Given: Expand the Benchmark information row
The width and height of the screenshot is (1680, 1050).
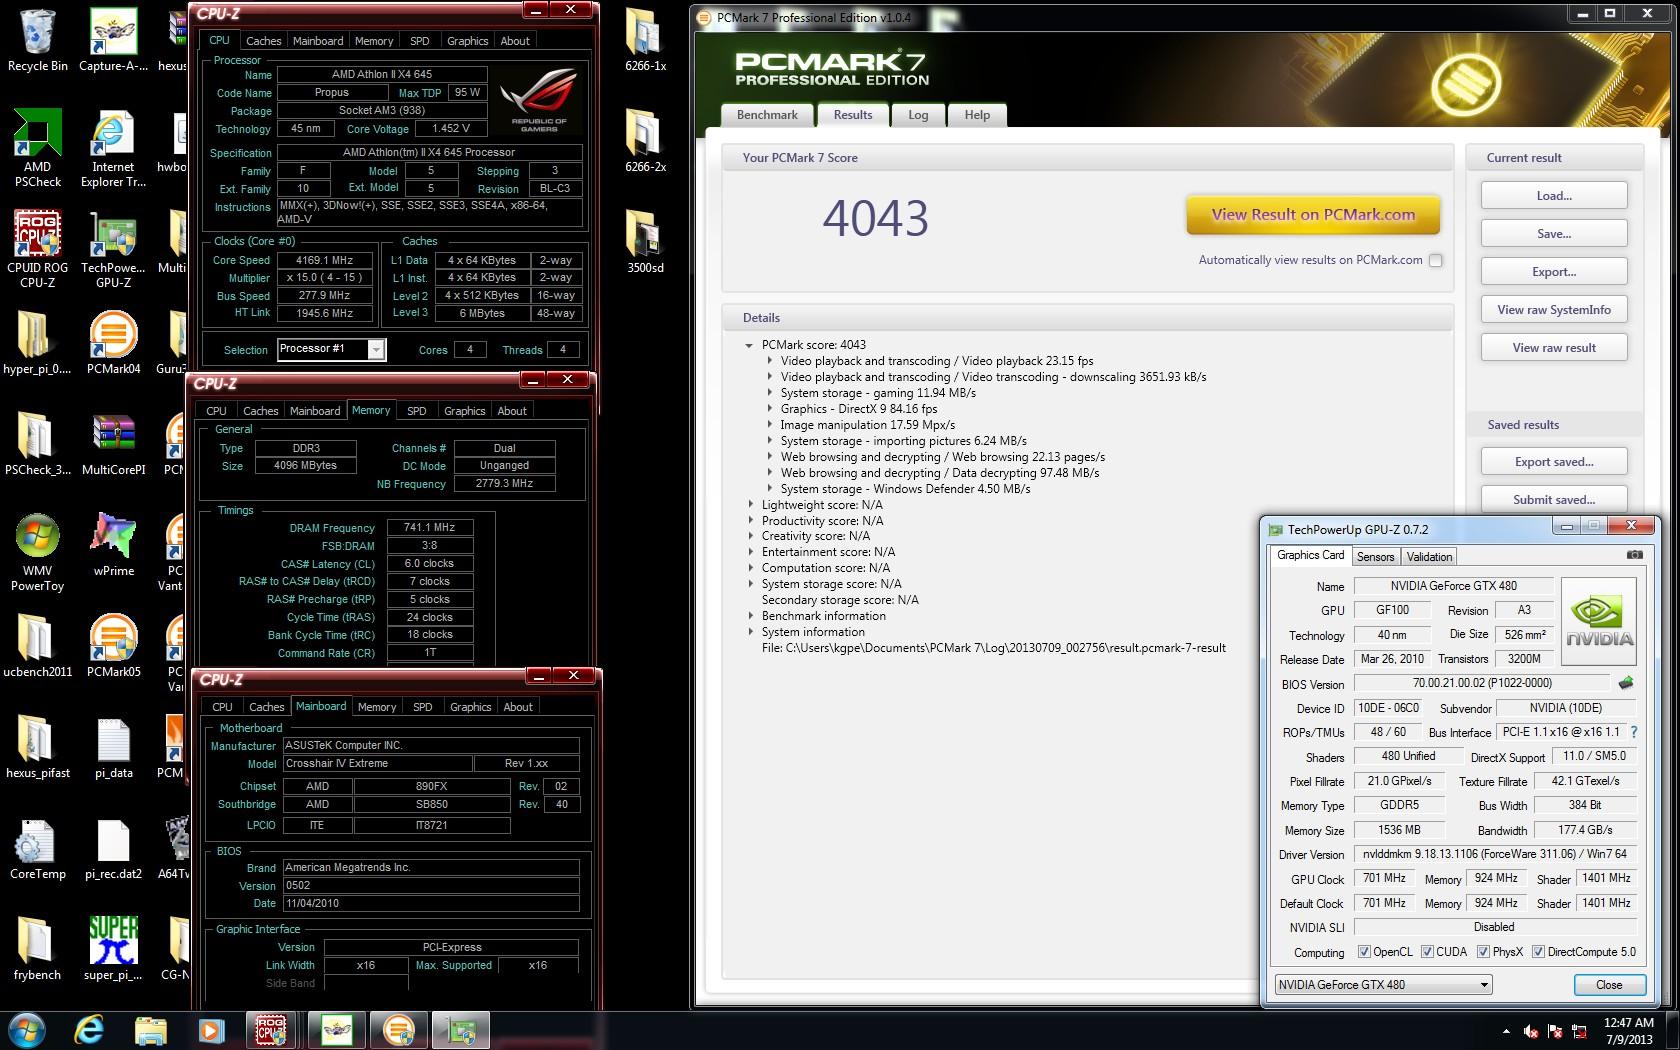Looking at the screenshot, I should 750,616.
